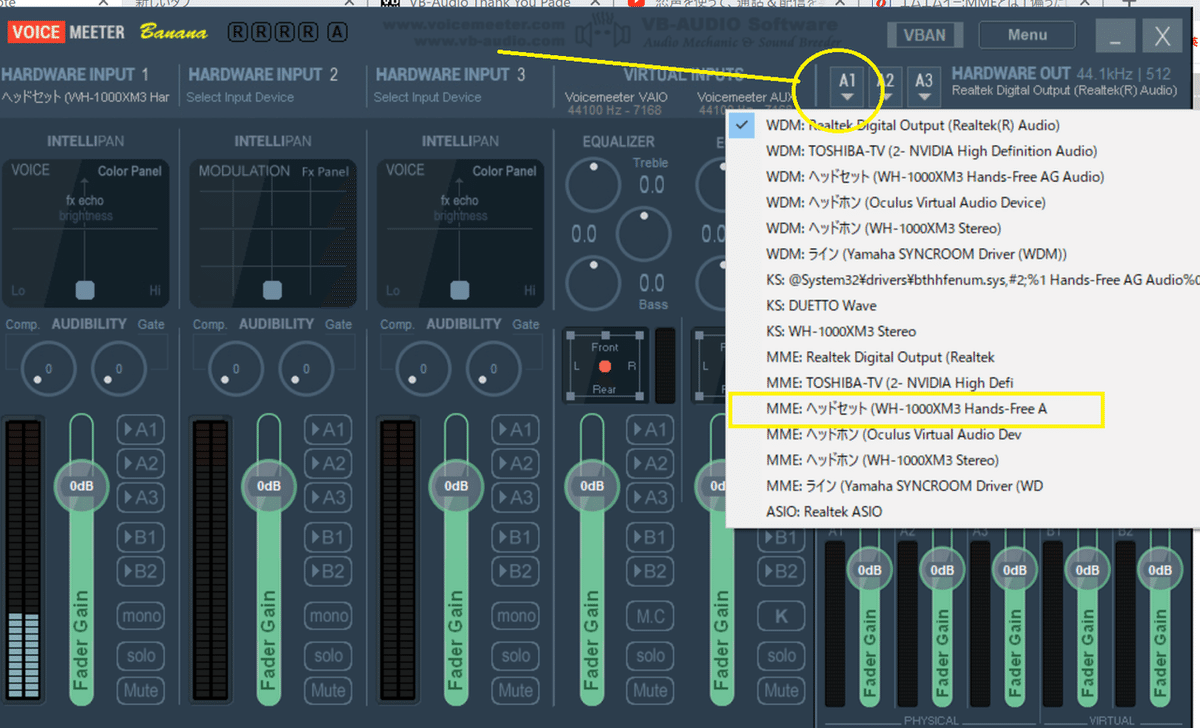Click master A1 bus 0dB fader
The height and width of the screenshot is (728, 1200).
tap(868, 570)
